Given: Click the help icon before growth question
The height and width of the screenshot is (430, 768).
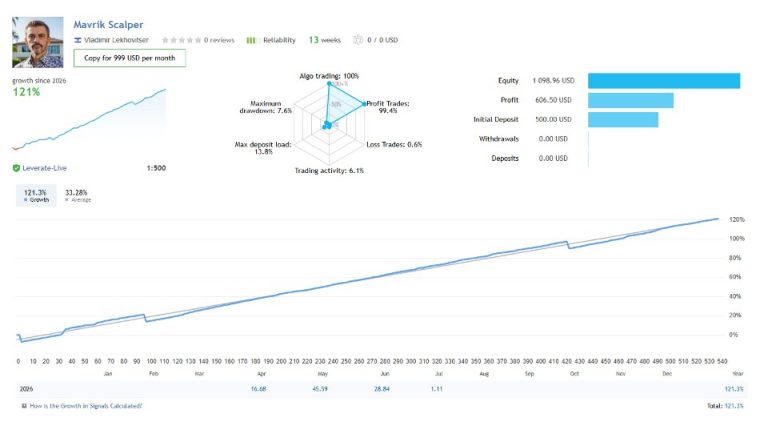Looking at the screenshot, I should 24,406.
